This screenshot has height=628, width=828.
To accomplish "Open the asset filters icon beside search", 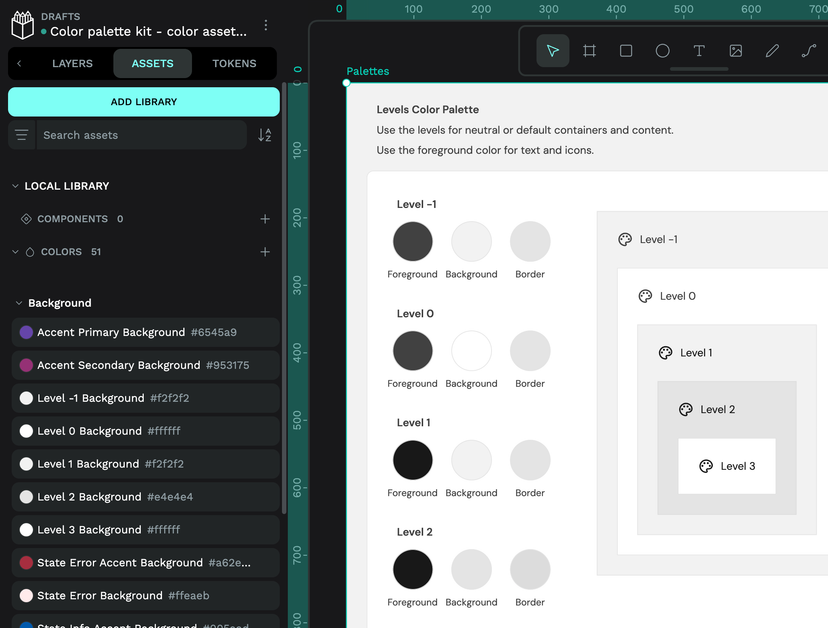I will point(21,134).
